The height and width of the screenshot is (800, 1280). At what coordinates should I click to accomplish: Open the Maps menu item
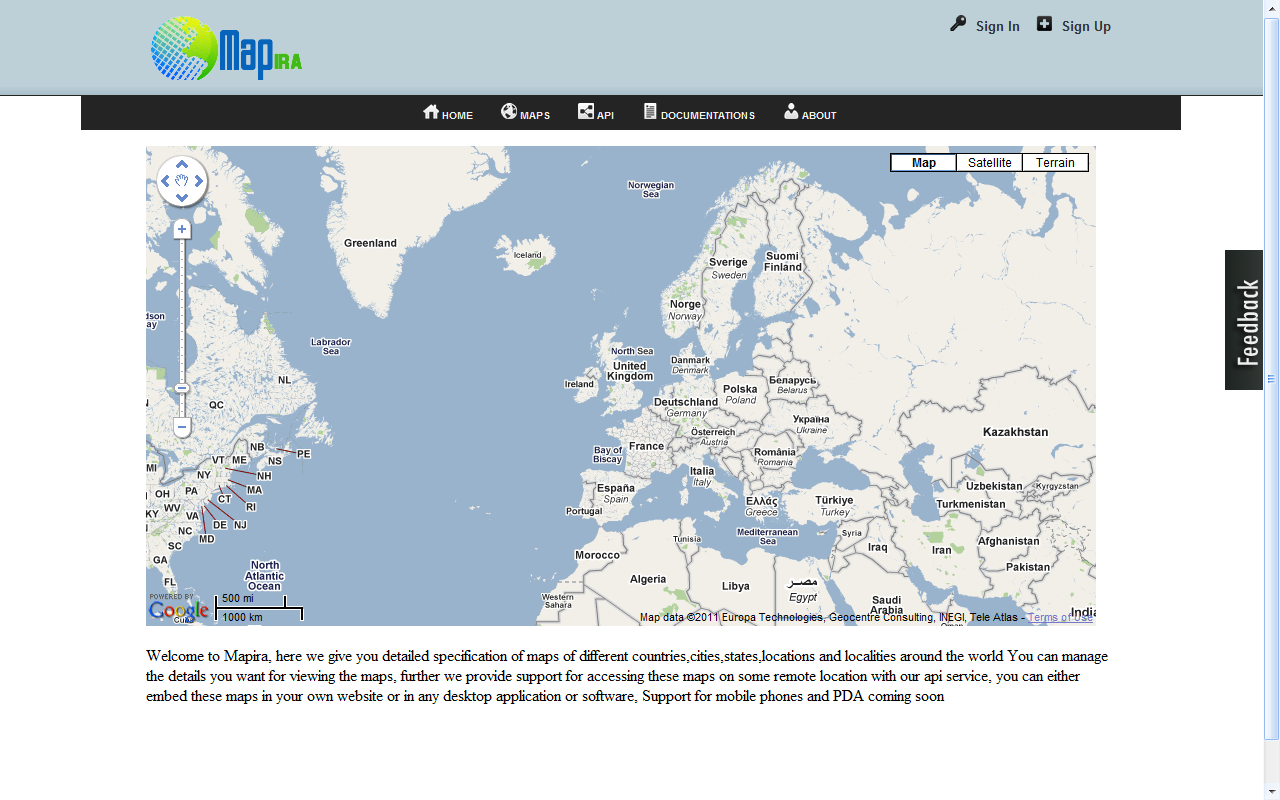(x=525, y=113)
